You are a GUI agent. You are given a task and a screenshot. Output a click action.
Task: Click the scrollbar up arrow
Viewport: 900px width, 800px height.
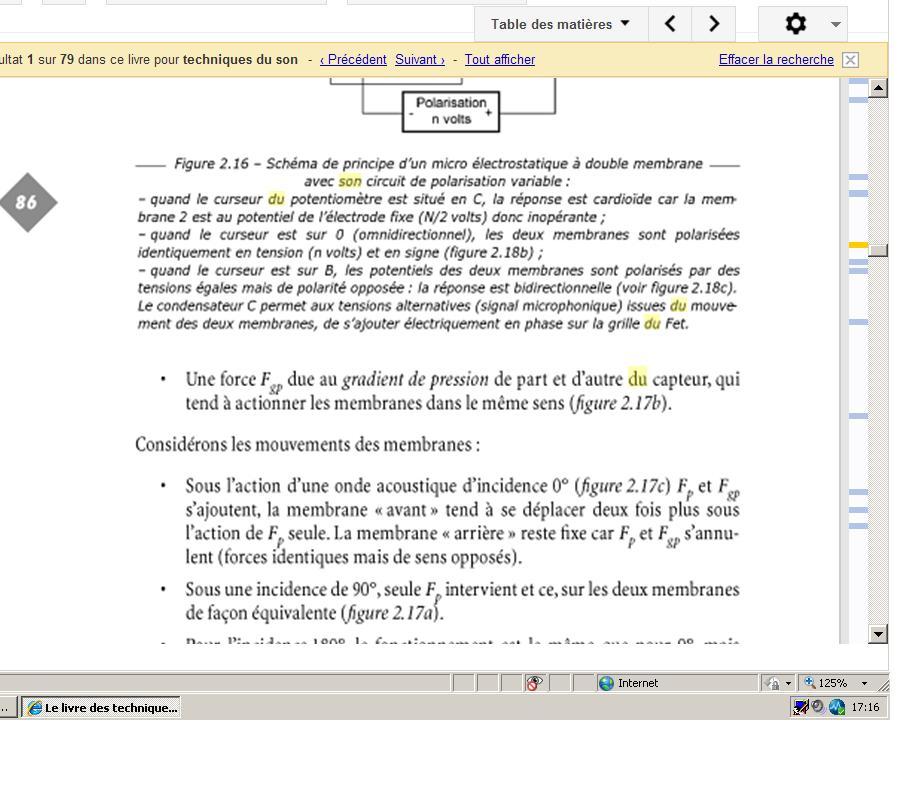[878, 88]
